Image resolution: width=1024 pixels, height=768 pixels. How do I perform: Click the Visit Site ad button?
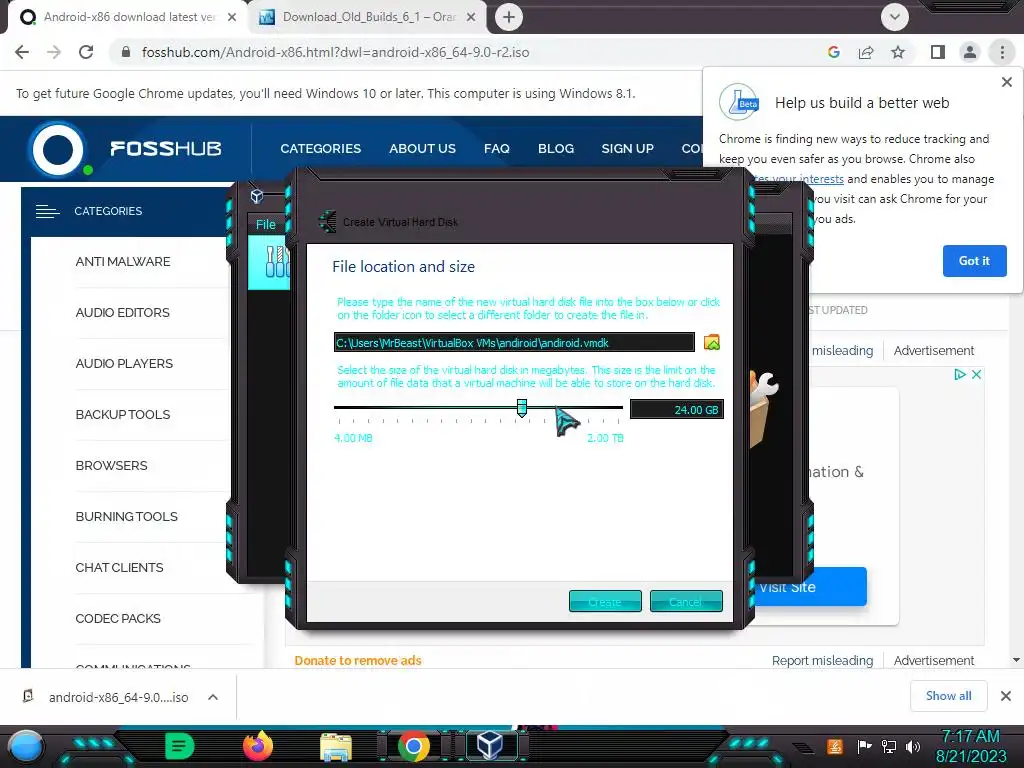pyautogui.click(x=810, y=586)
